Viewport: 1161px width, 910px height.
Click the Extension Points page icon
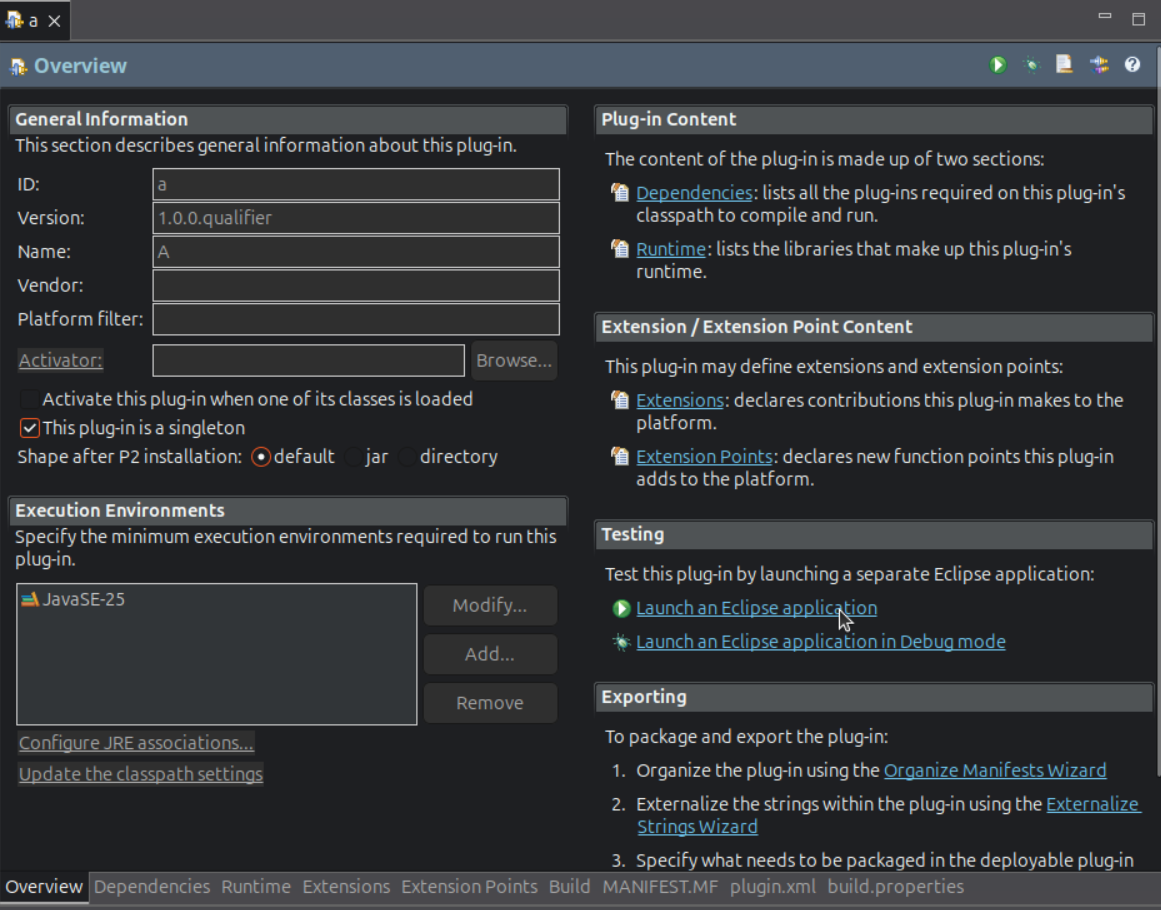pyautogui.click(x=620, y=456)
